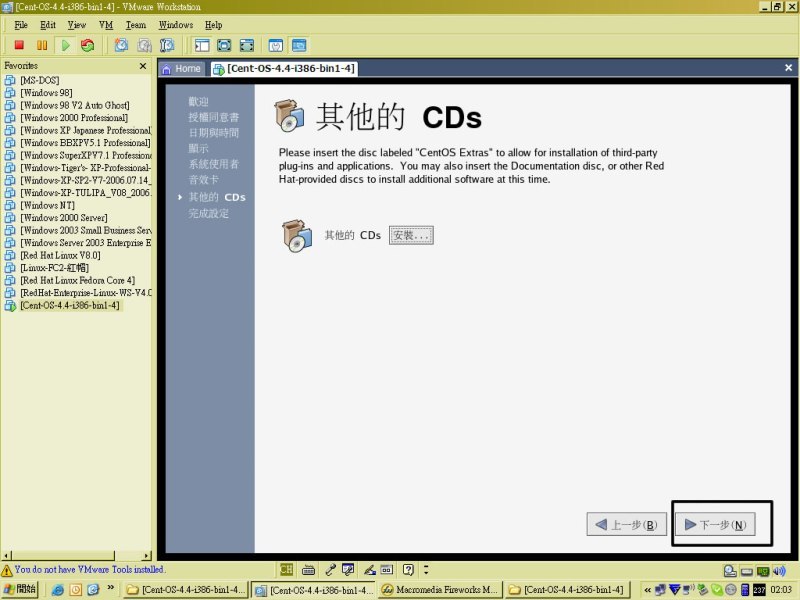
Task: Click the green Power On play icon
Action: coord(65,45)
